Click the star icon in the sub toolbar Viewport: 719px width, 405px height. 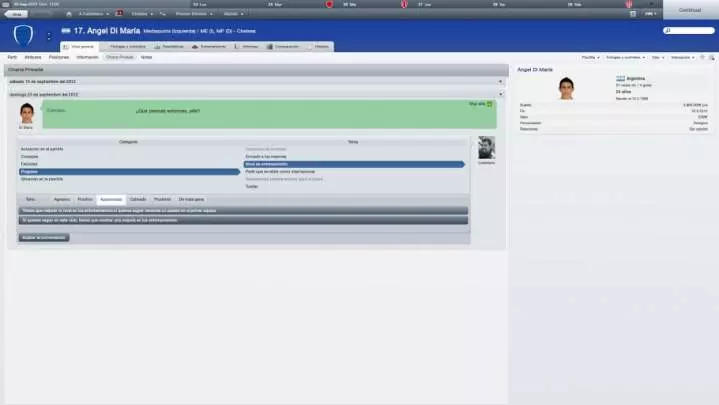click(702, 57)
